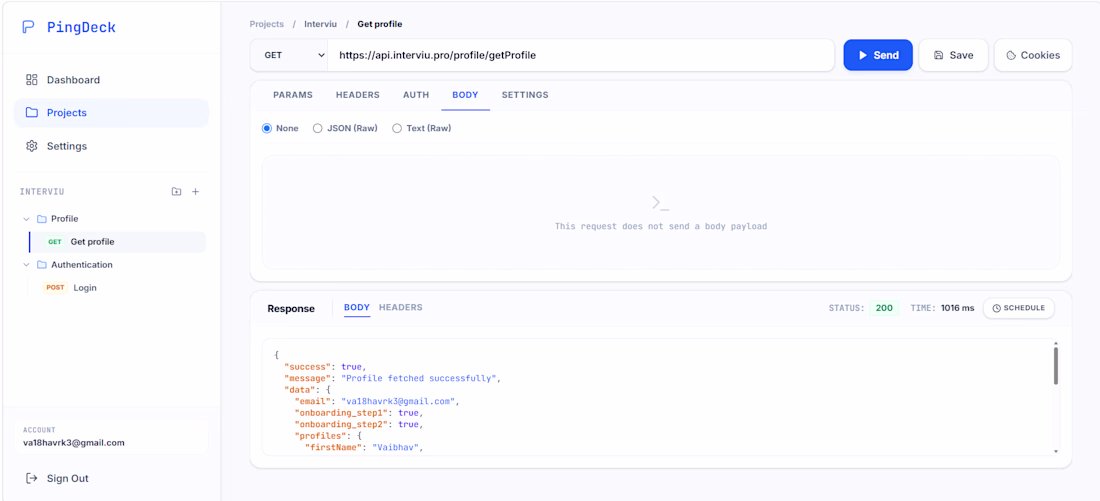Open Cookies manager
The width and height of the screenshot is (1100, 501).
[x=1033, y=55]
